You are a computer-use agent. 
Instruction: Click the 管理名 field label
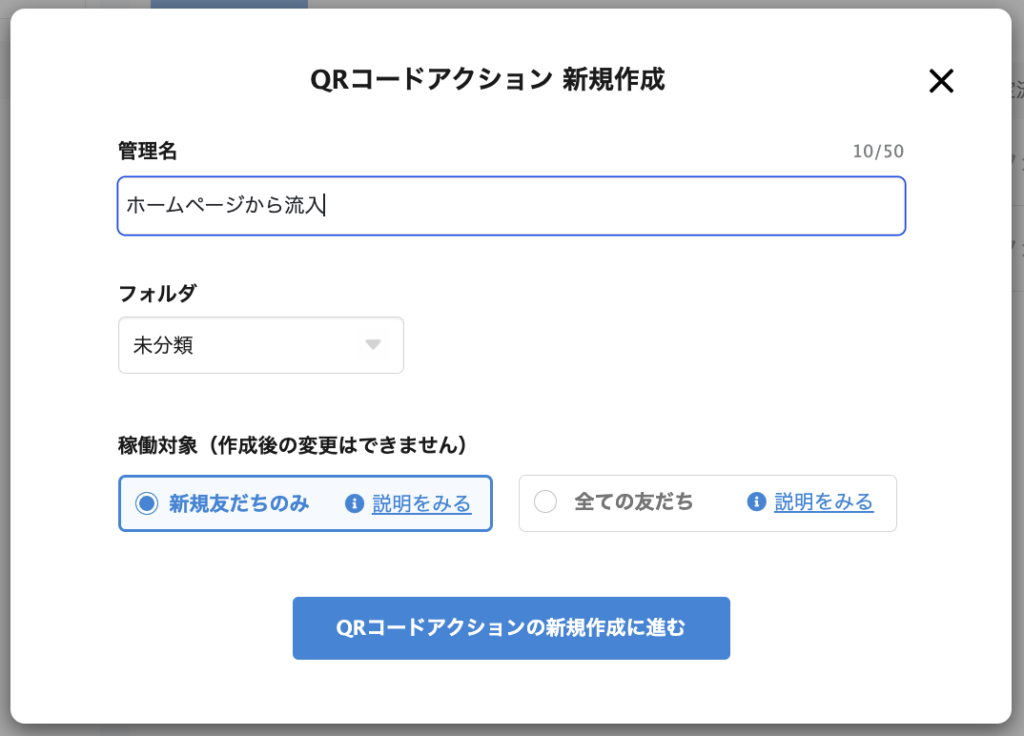pos(147,151)
